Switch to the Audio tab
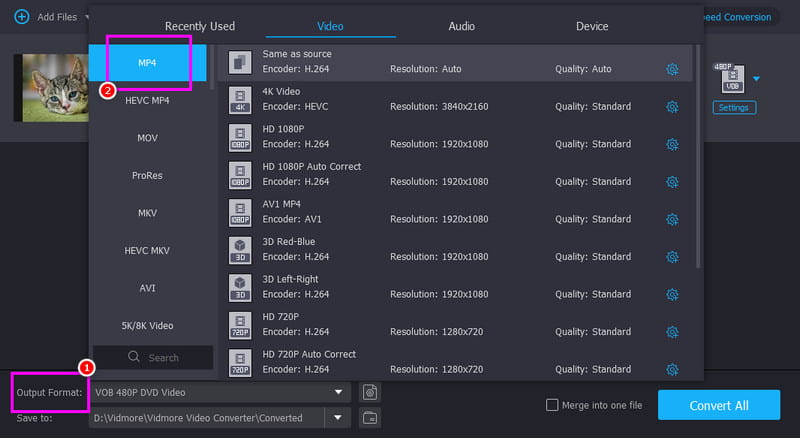800x438 pixels. tap(461, 26)
